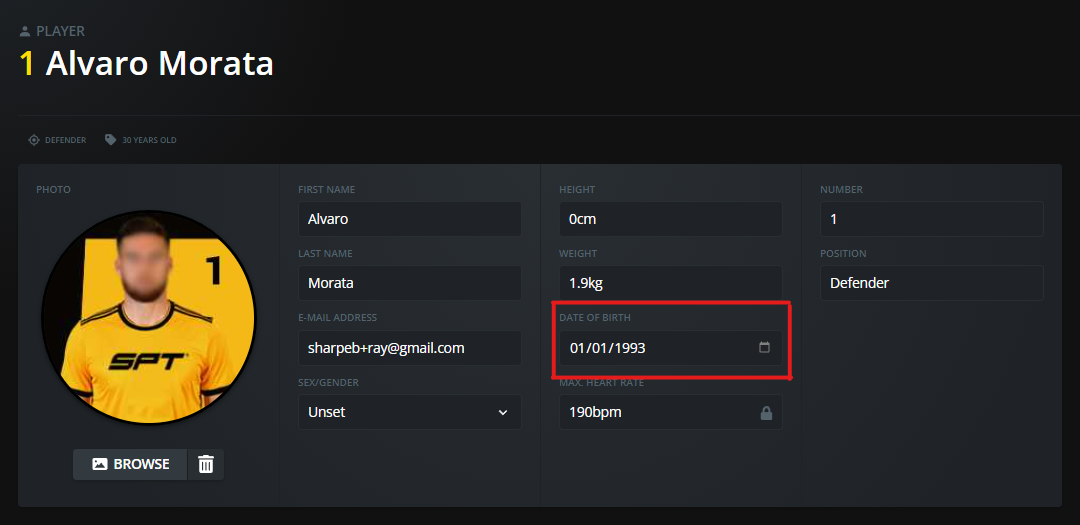Click the PLAYER label above the name
Image resolution: width=1080 pixels, height=525 pixels.
61,31
